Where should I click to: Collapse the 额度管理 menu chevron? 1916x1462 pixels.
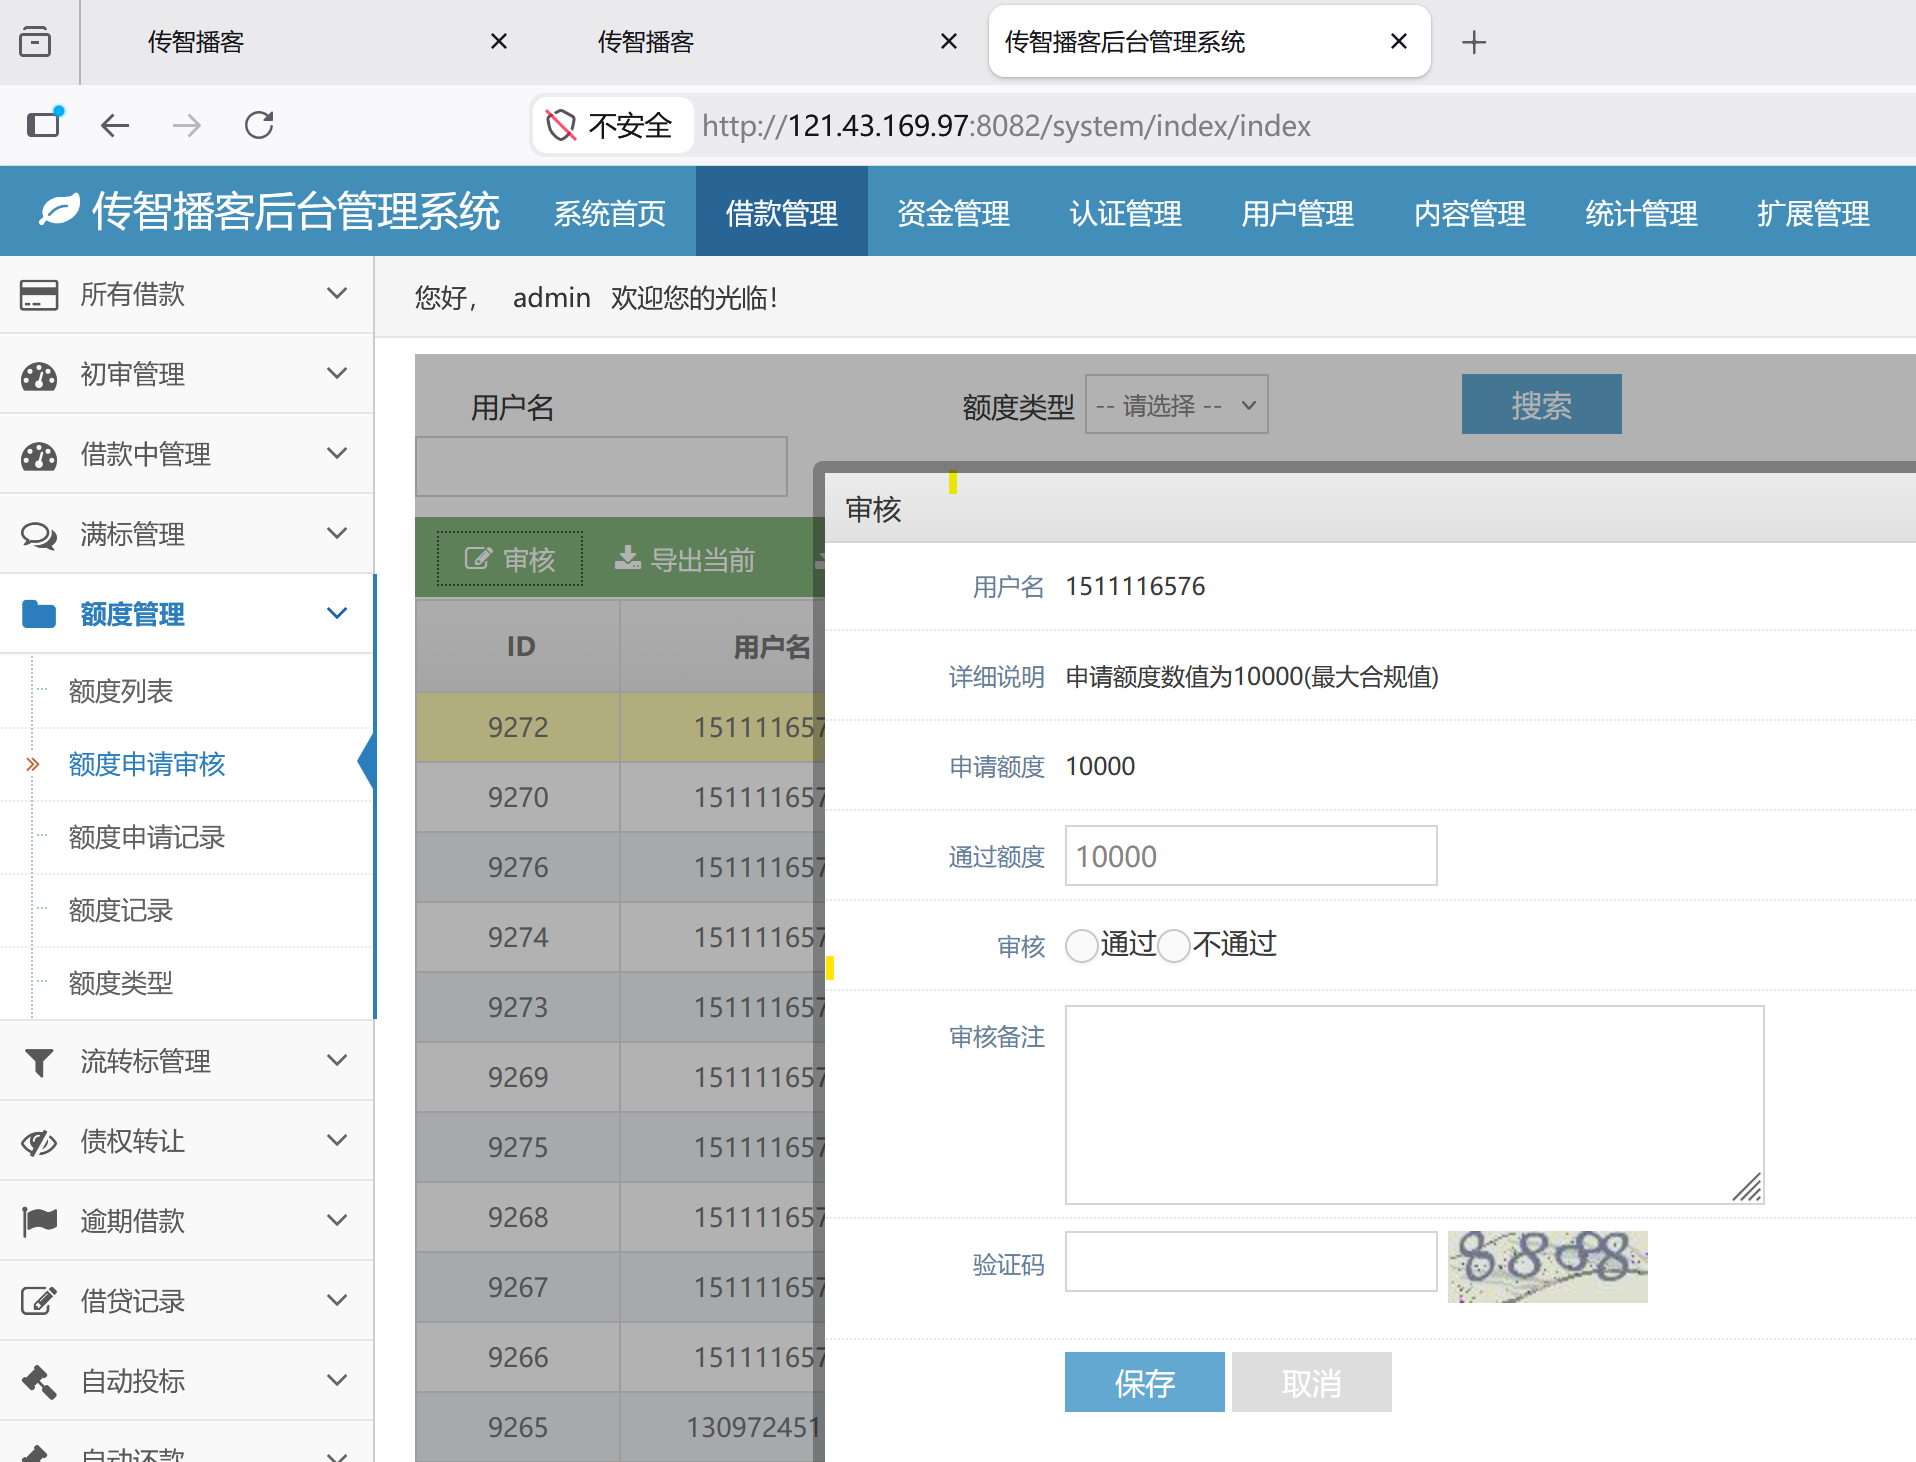coord(337,613)
